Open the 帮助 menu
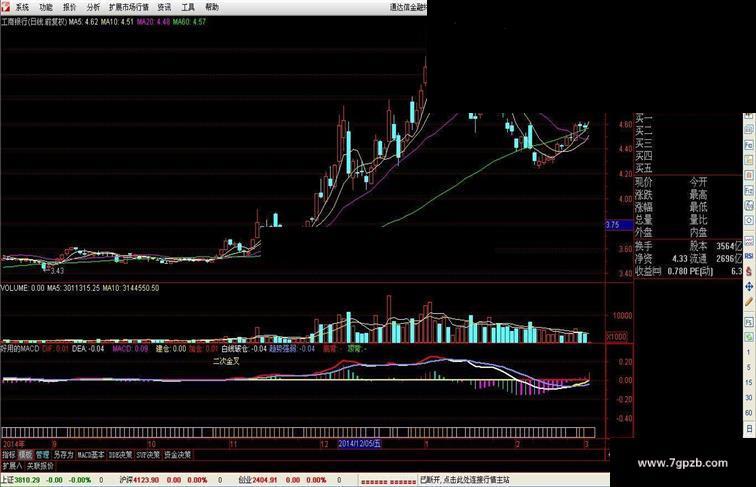 [212, 7]
